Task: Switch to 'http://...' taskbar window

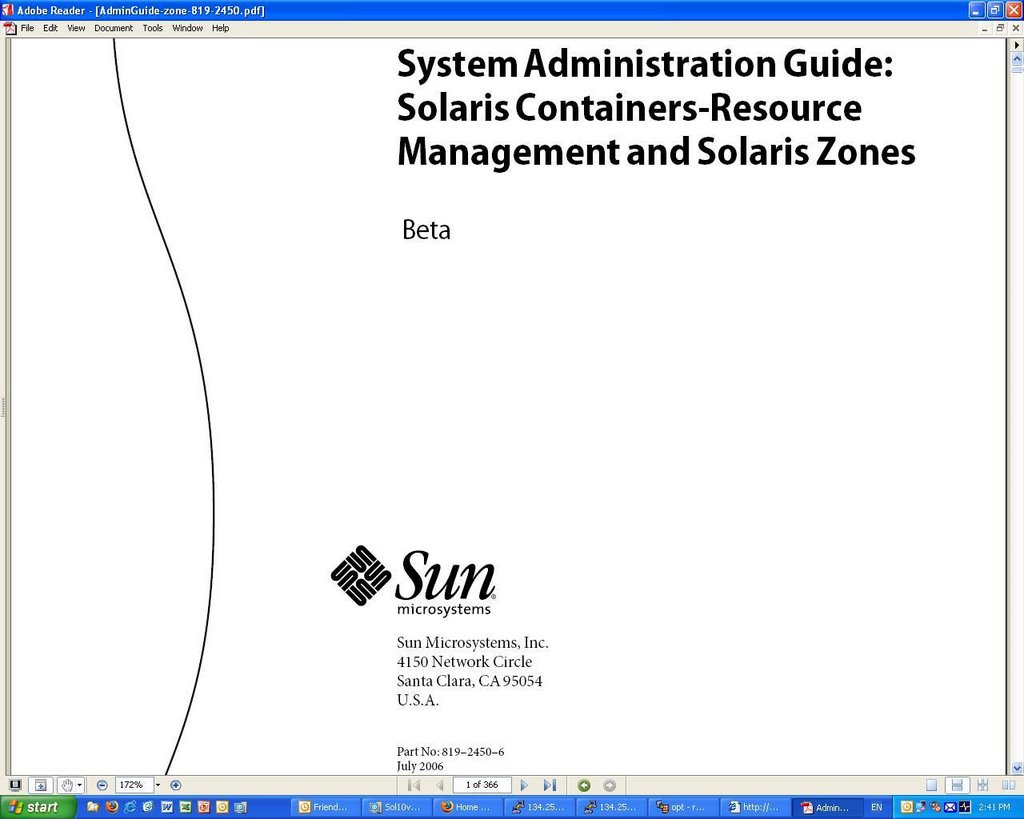Action: point(754,807)
